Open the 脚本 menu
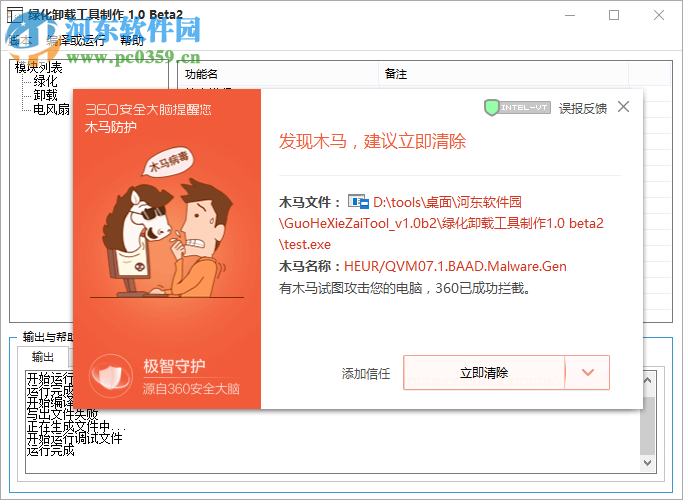Viewport: 683px width, 500px height. [x=20, y=41]
